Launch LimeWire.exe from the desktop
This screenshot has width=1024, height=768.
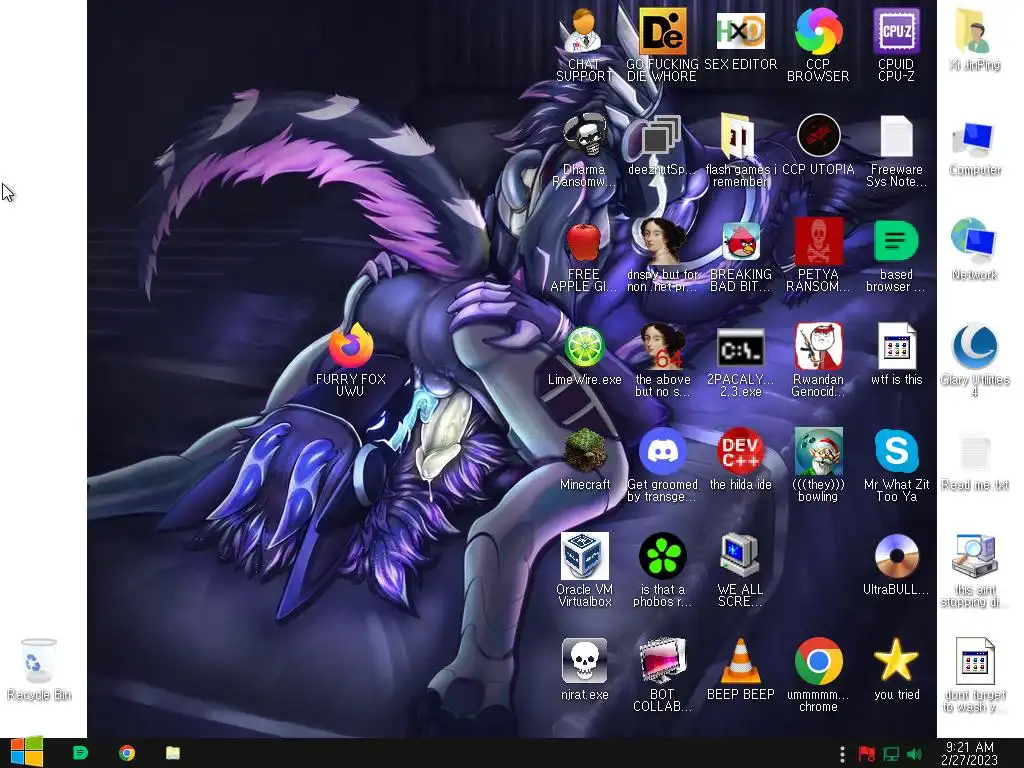click(584, 355)
